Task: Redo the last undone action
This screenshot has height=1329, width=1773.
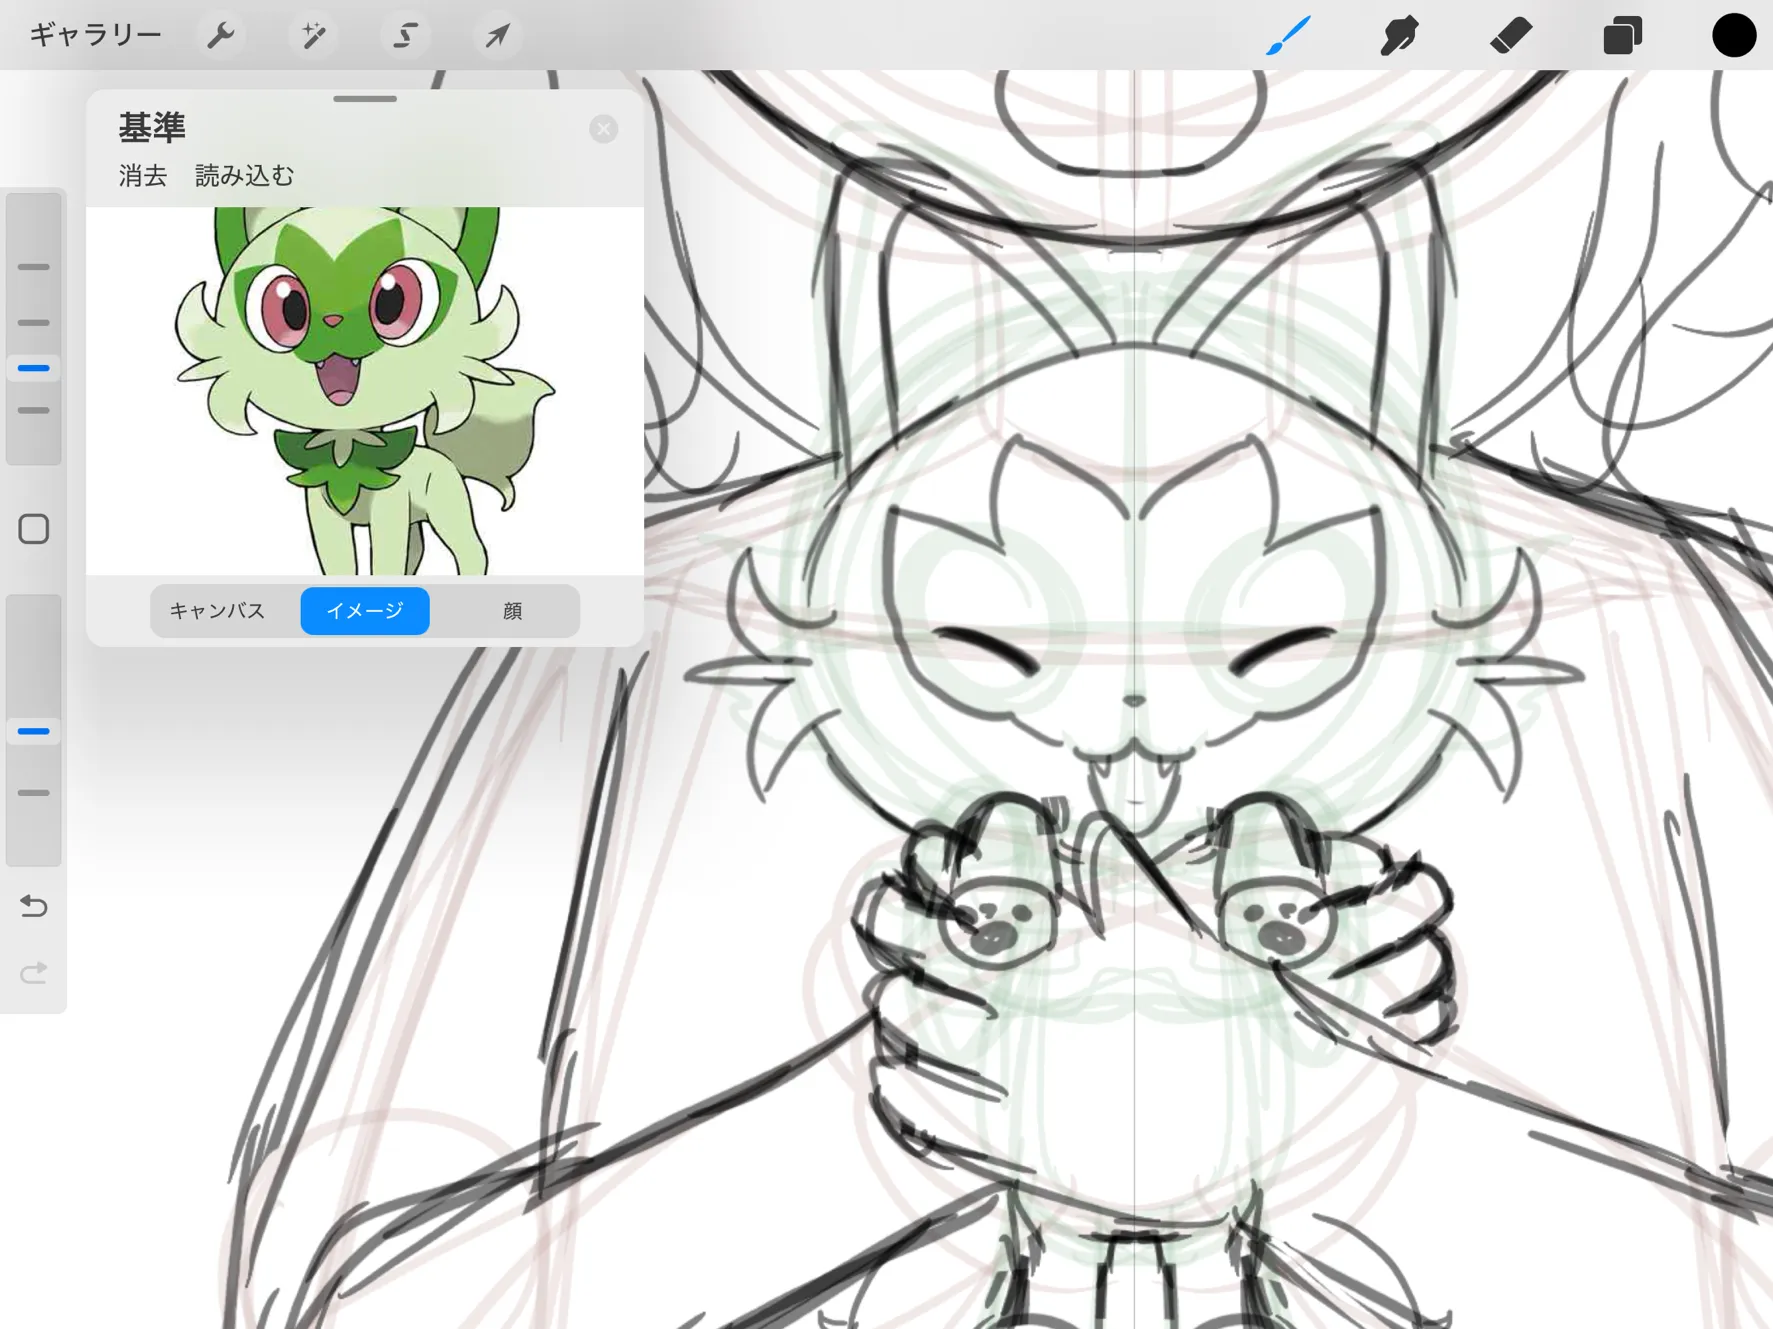Action: (34, 973)
